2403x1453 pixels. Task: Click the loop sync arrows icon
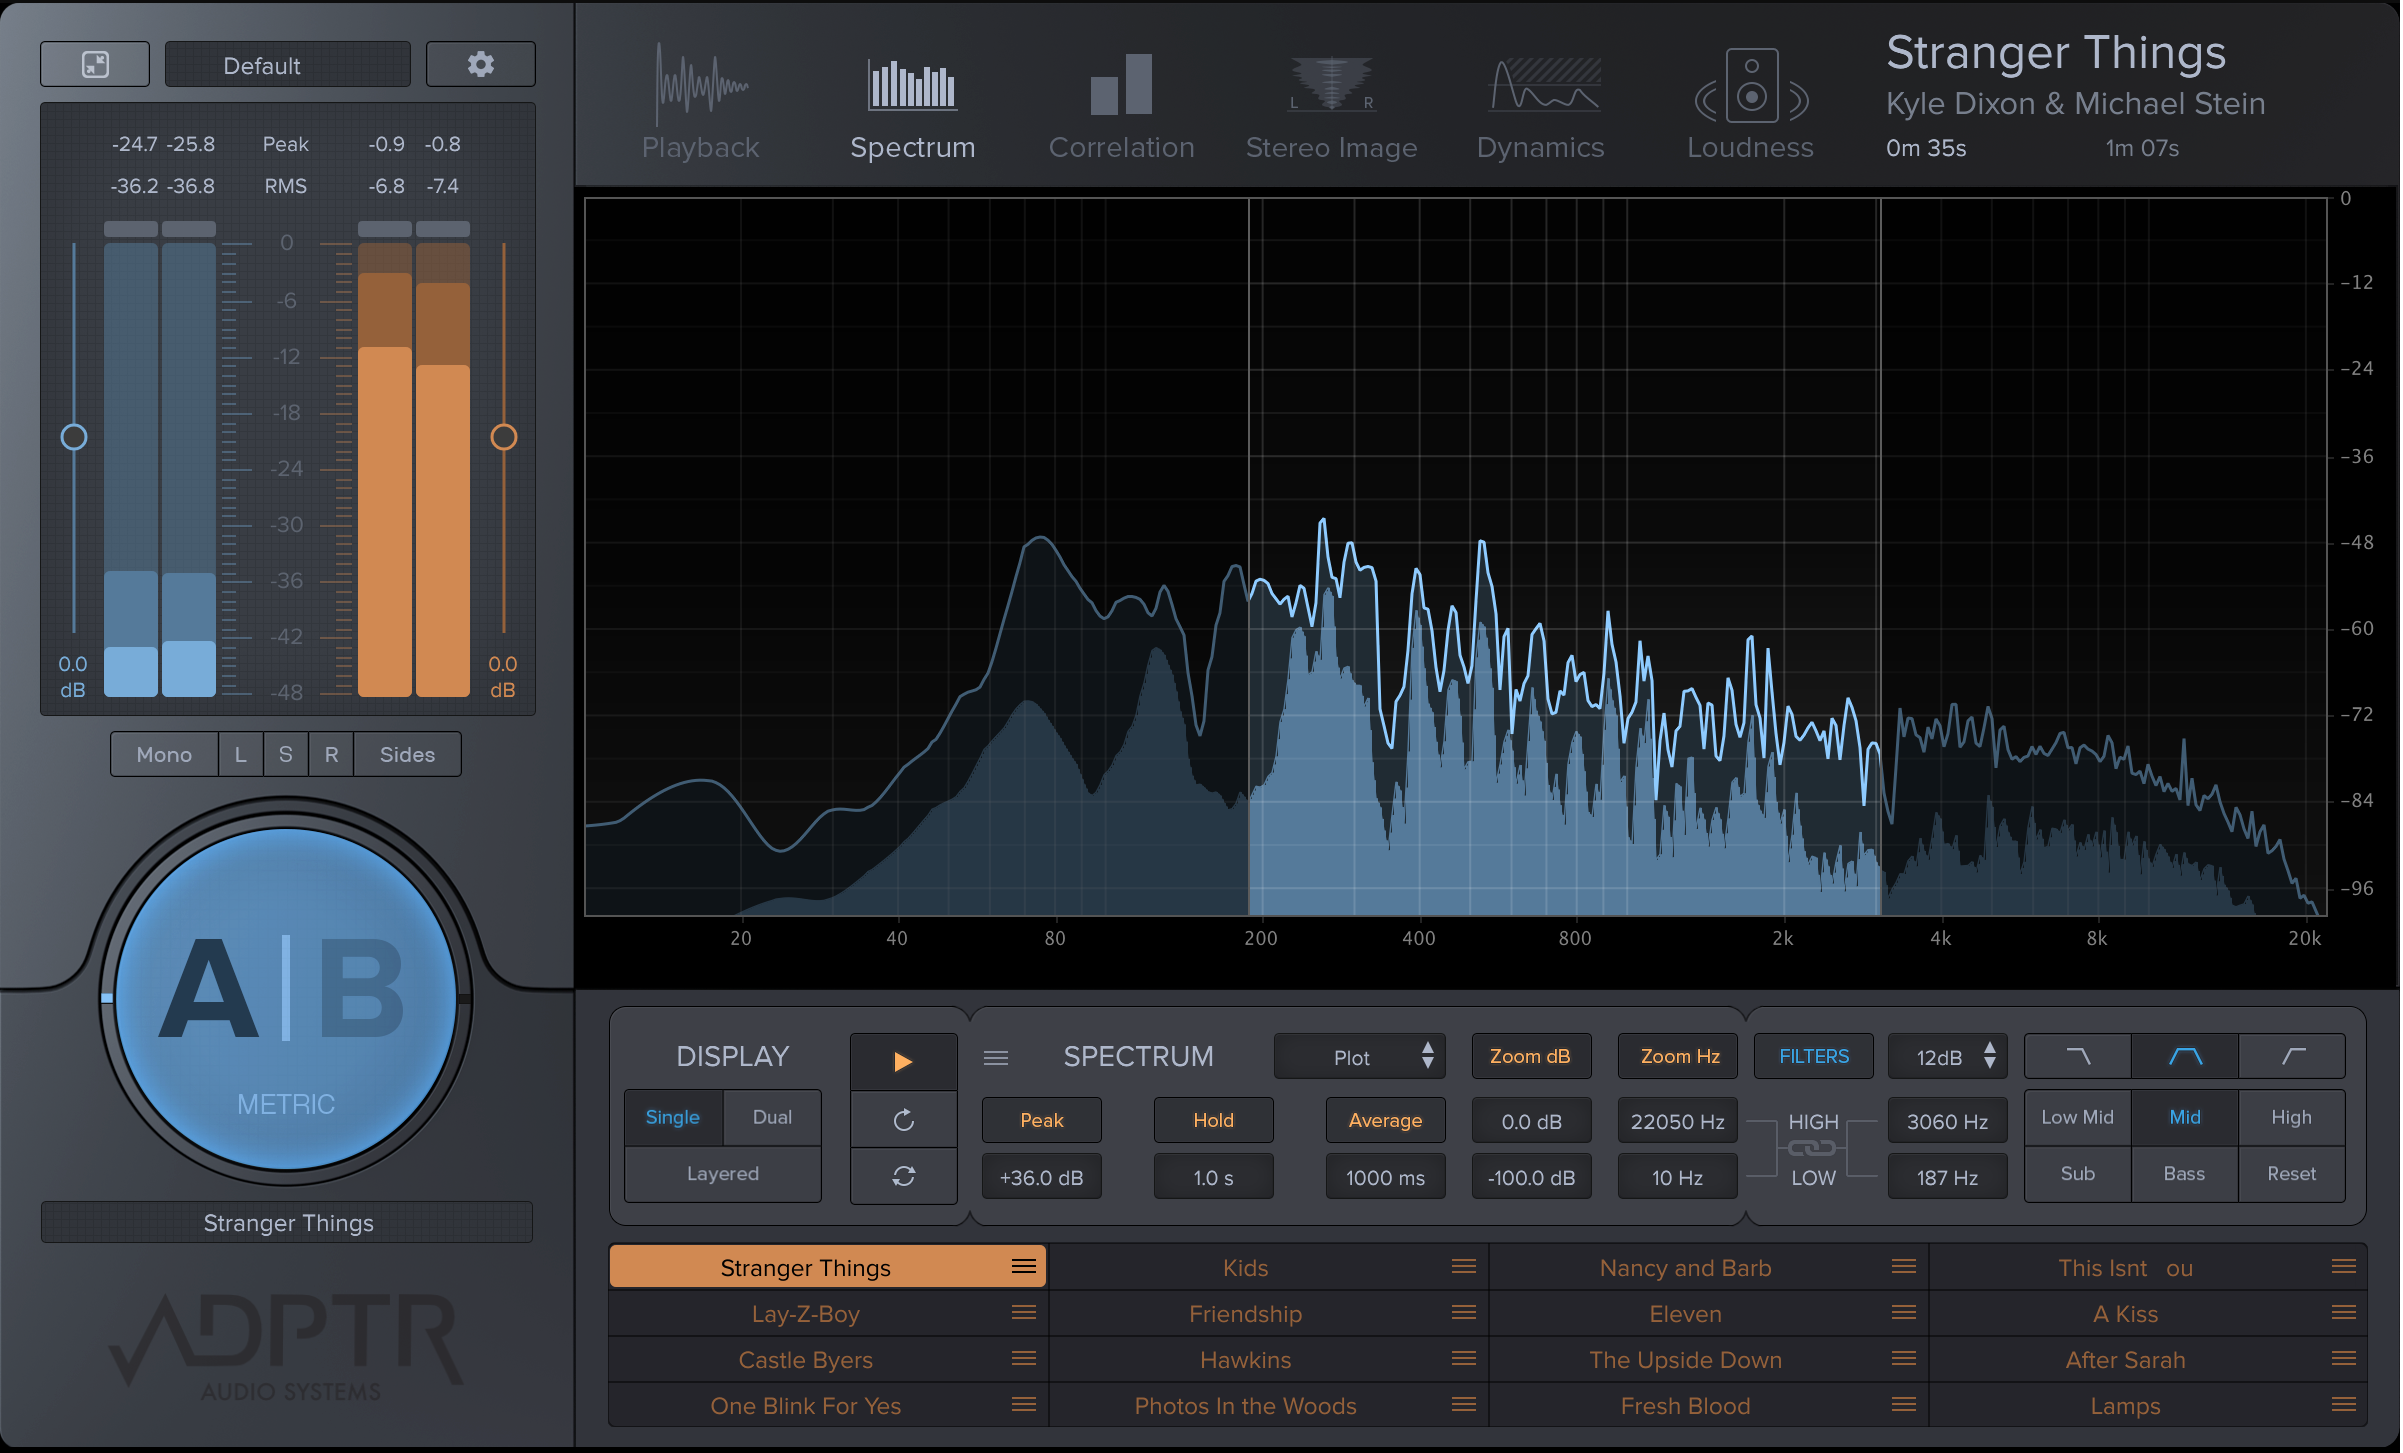click(903, 1176)
